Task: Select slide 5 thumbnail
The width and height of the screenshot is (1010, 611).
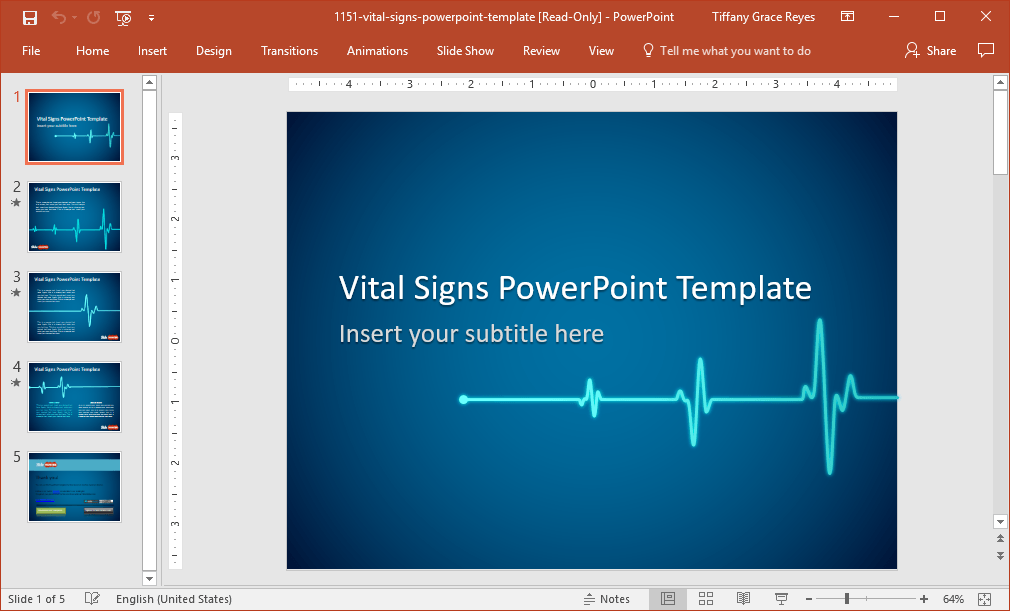Action: click(75, 487)
